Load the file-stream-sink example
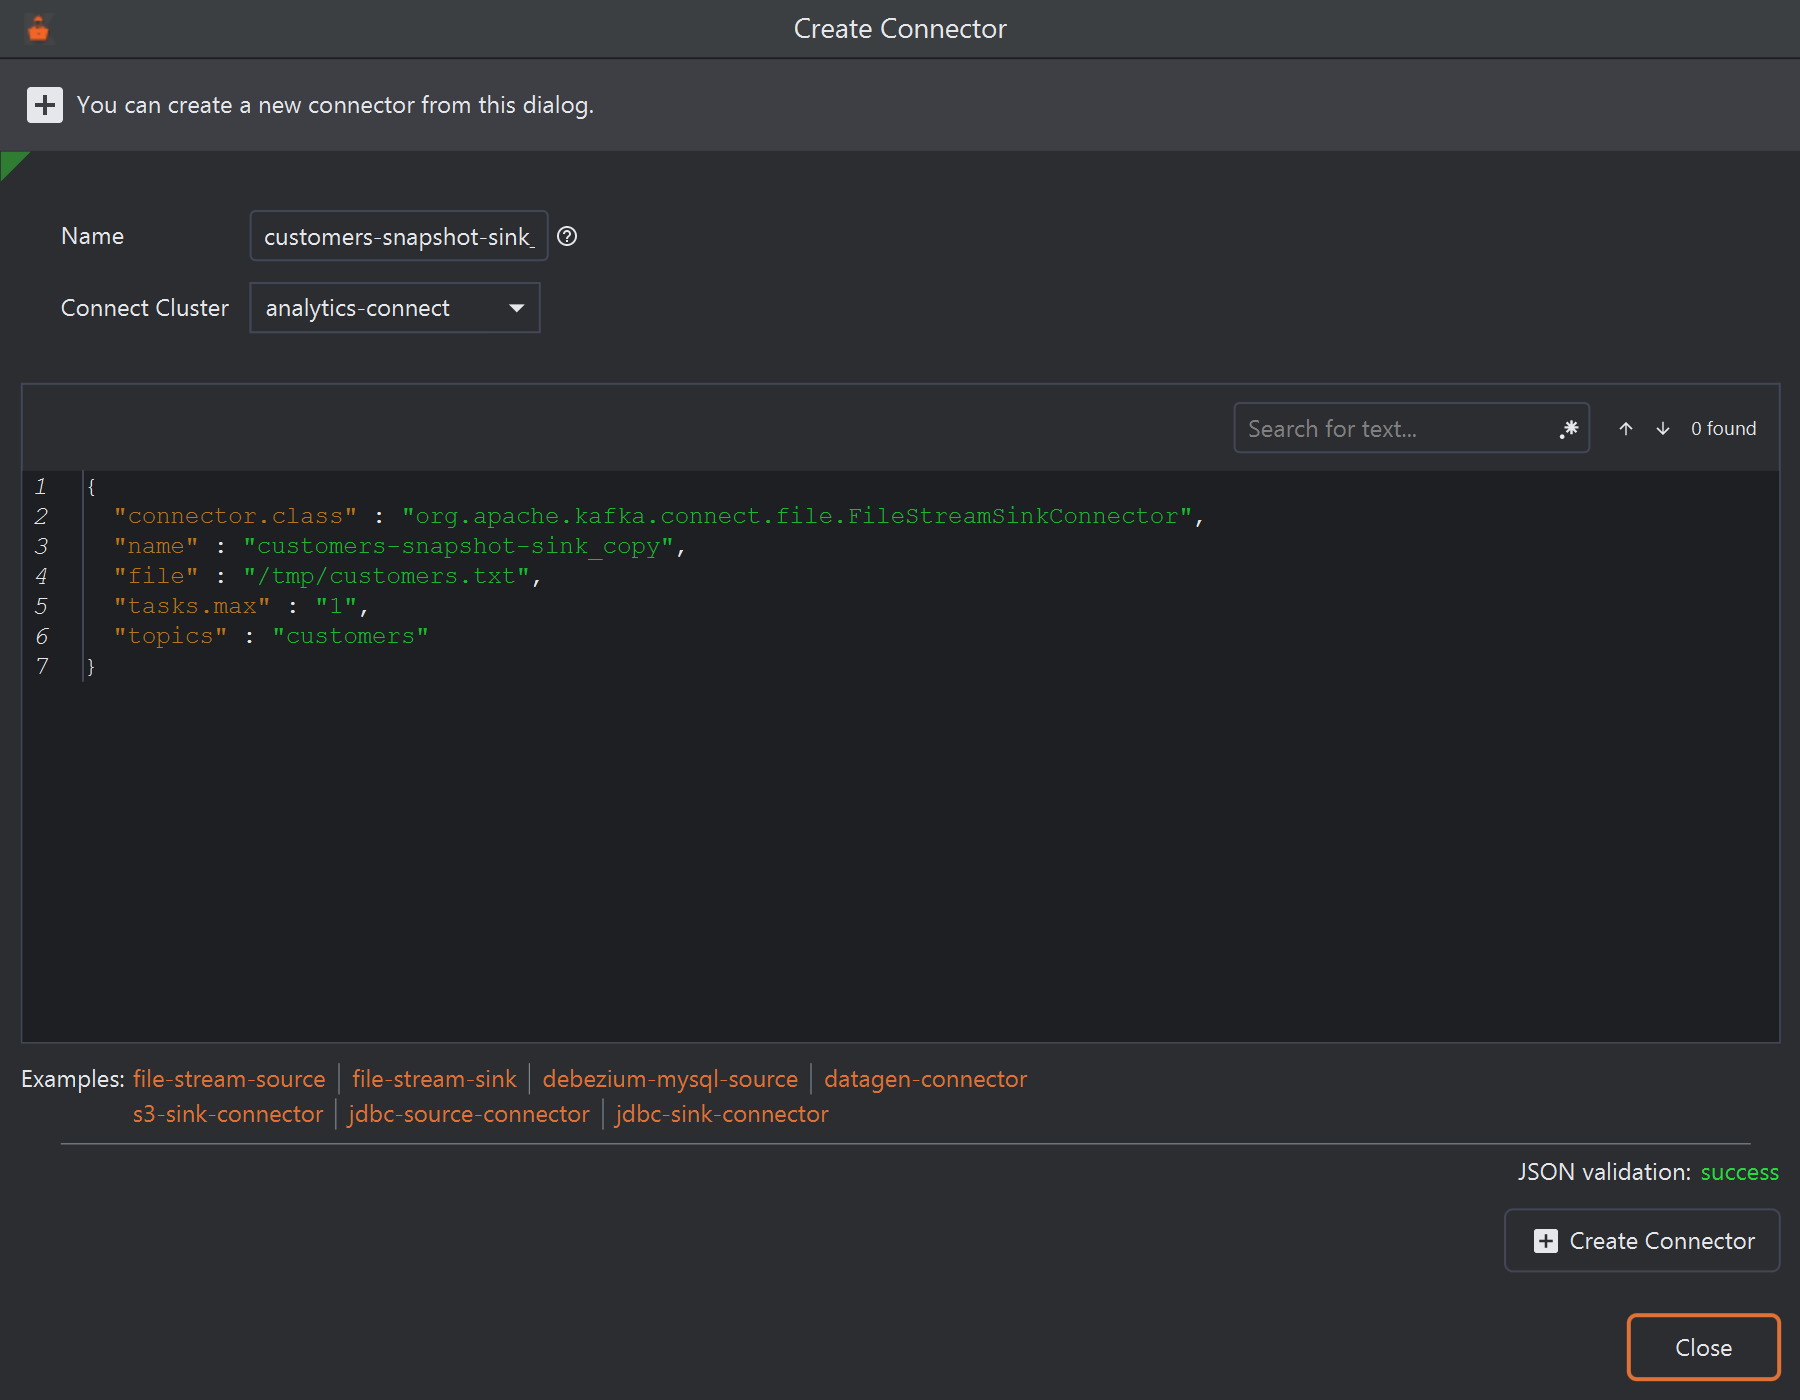The image size is (1800, 1400). point(434,1079)
